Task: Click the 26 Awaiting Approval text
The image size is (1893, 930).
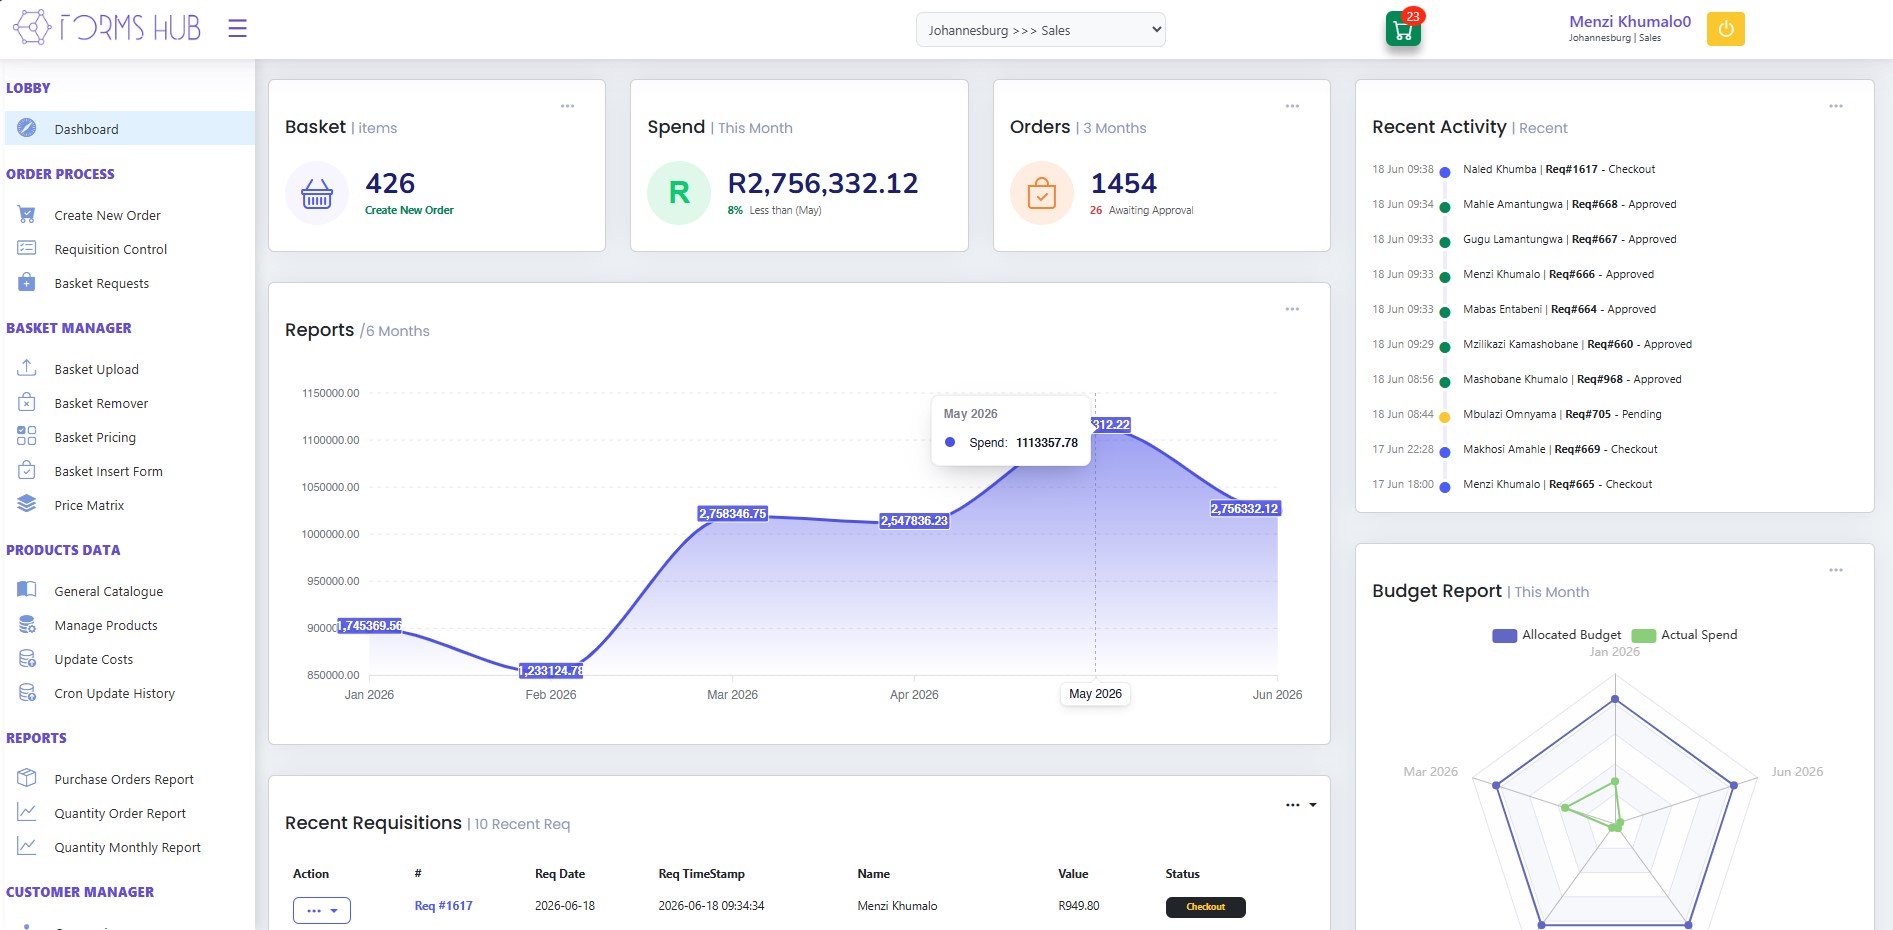Action: (x=1141, y=210)
